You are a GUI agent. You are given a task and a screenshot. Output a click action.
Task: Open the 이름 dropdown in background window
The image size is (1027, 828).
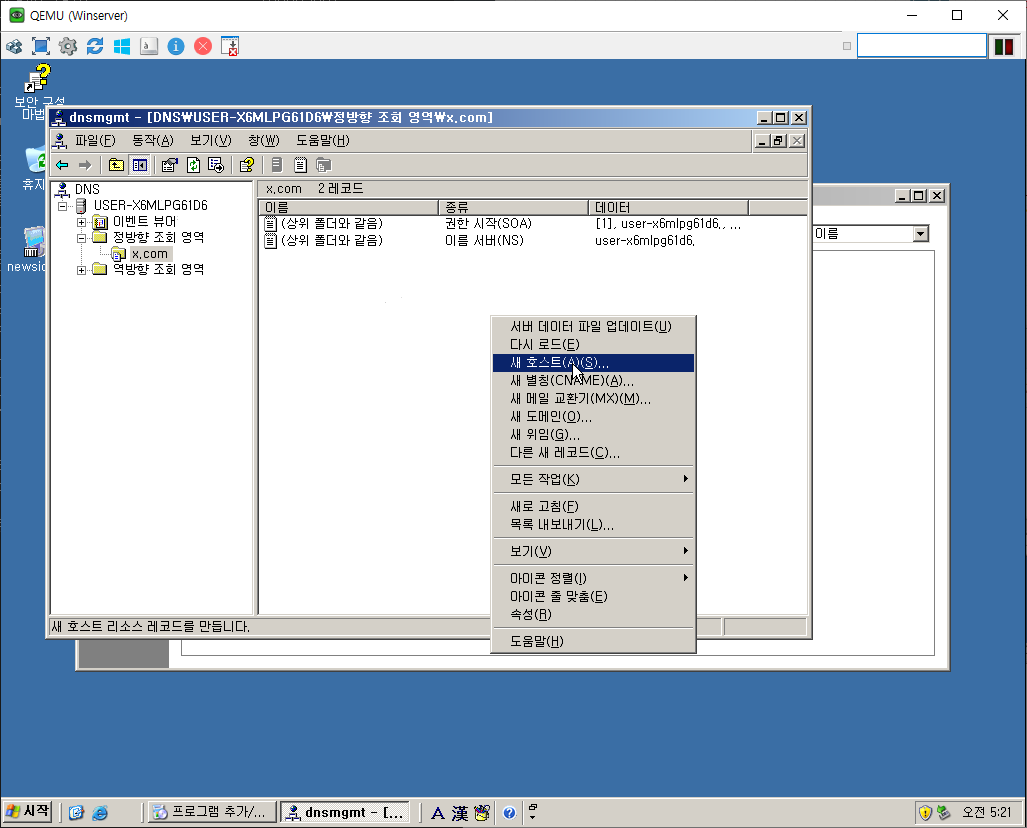[921, 234]
